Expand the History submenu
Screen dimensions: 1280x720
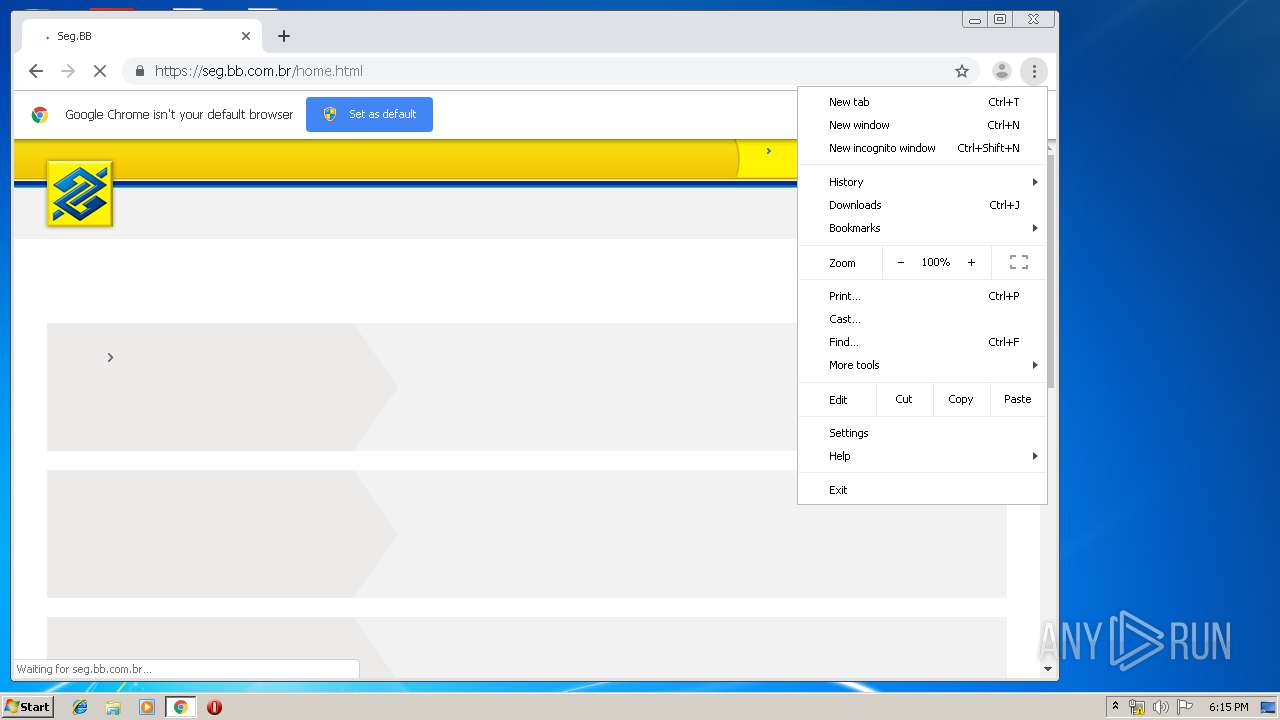point(922,182)
